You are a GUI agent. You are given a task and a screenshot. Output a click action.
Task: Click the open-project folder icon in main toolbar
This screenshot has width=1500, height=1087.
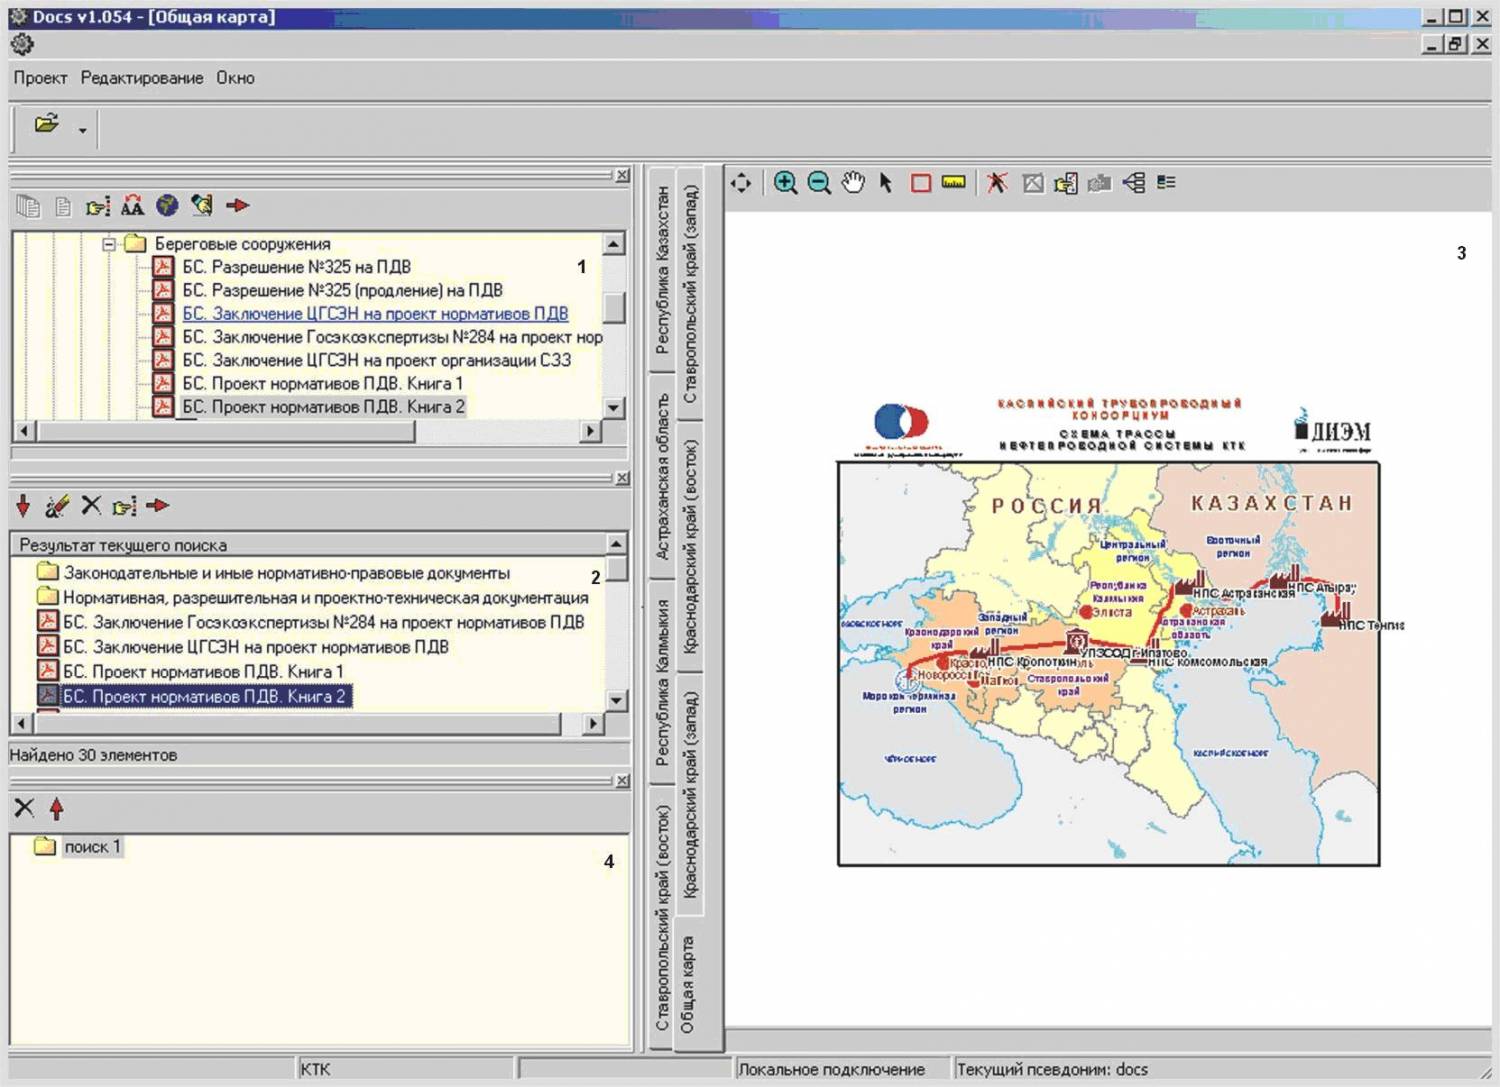coord(46,124)
